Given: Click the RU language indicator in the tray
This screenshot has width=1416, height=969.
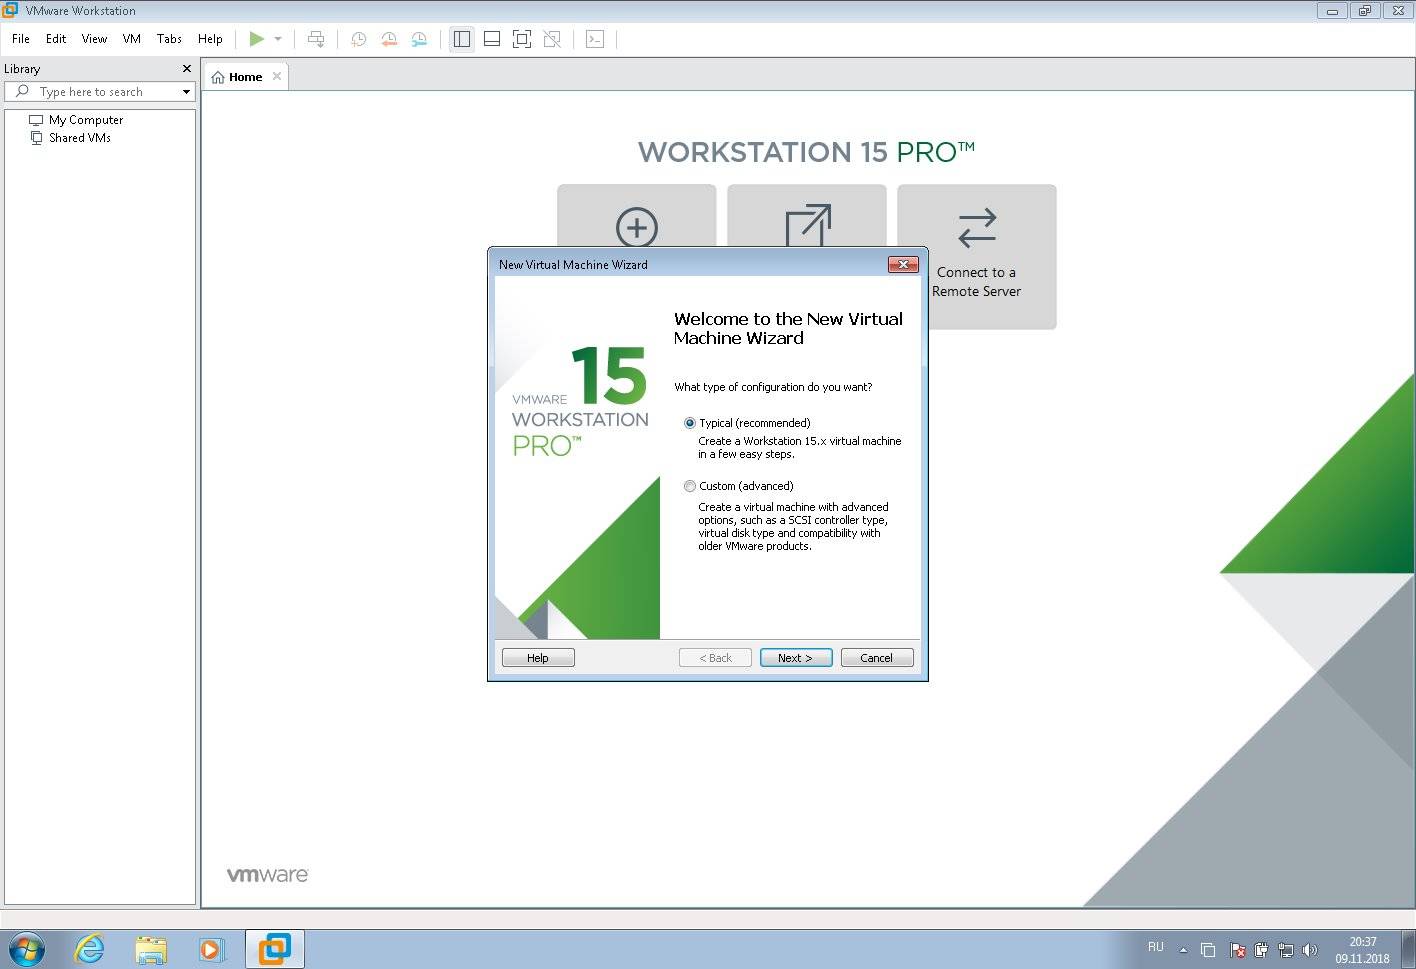Looking at the screenshot, I should (x=1156, y=947).
